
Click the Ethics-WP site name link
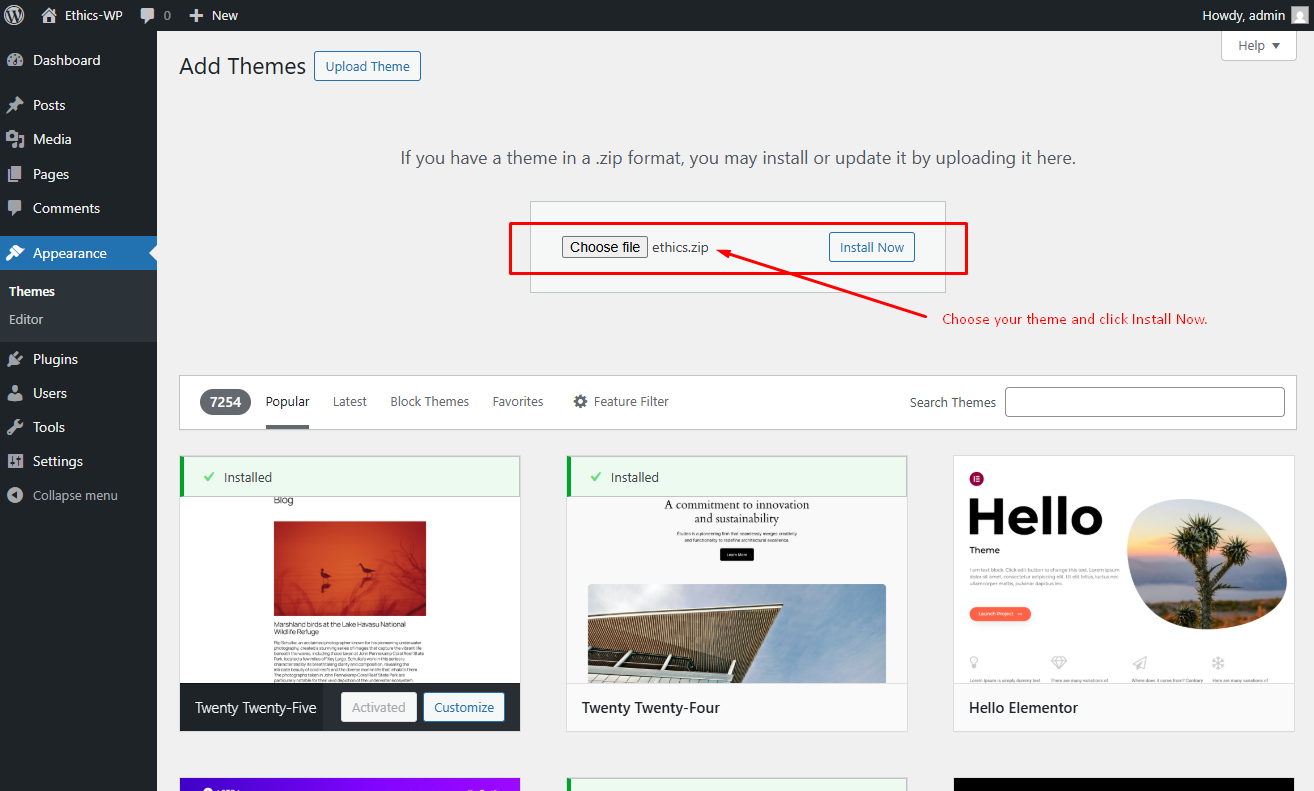pos(94,16)
